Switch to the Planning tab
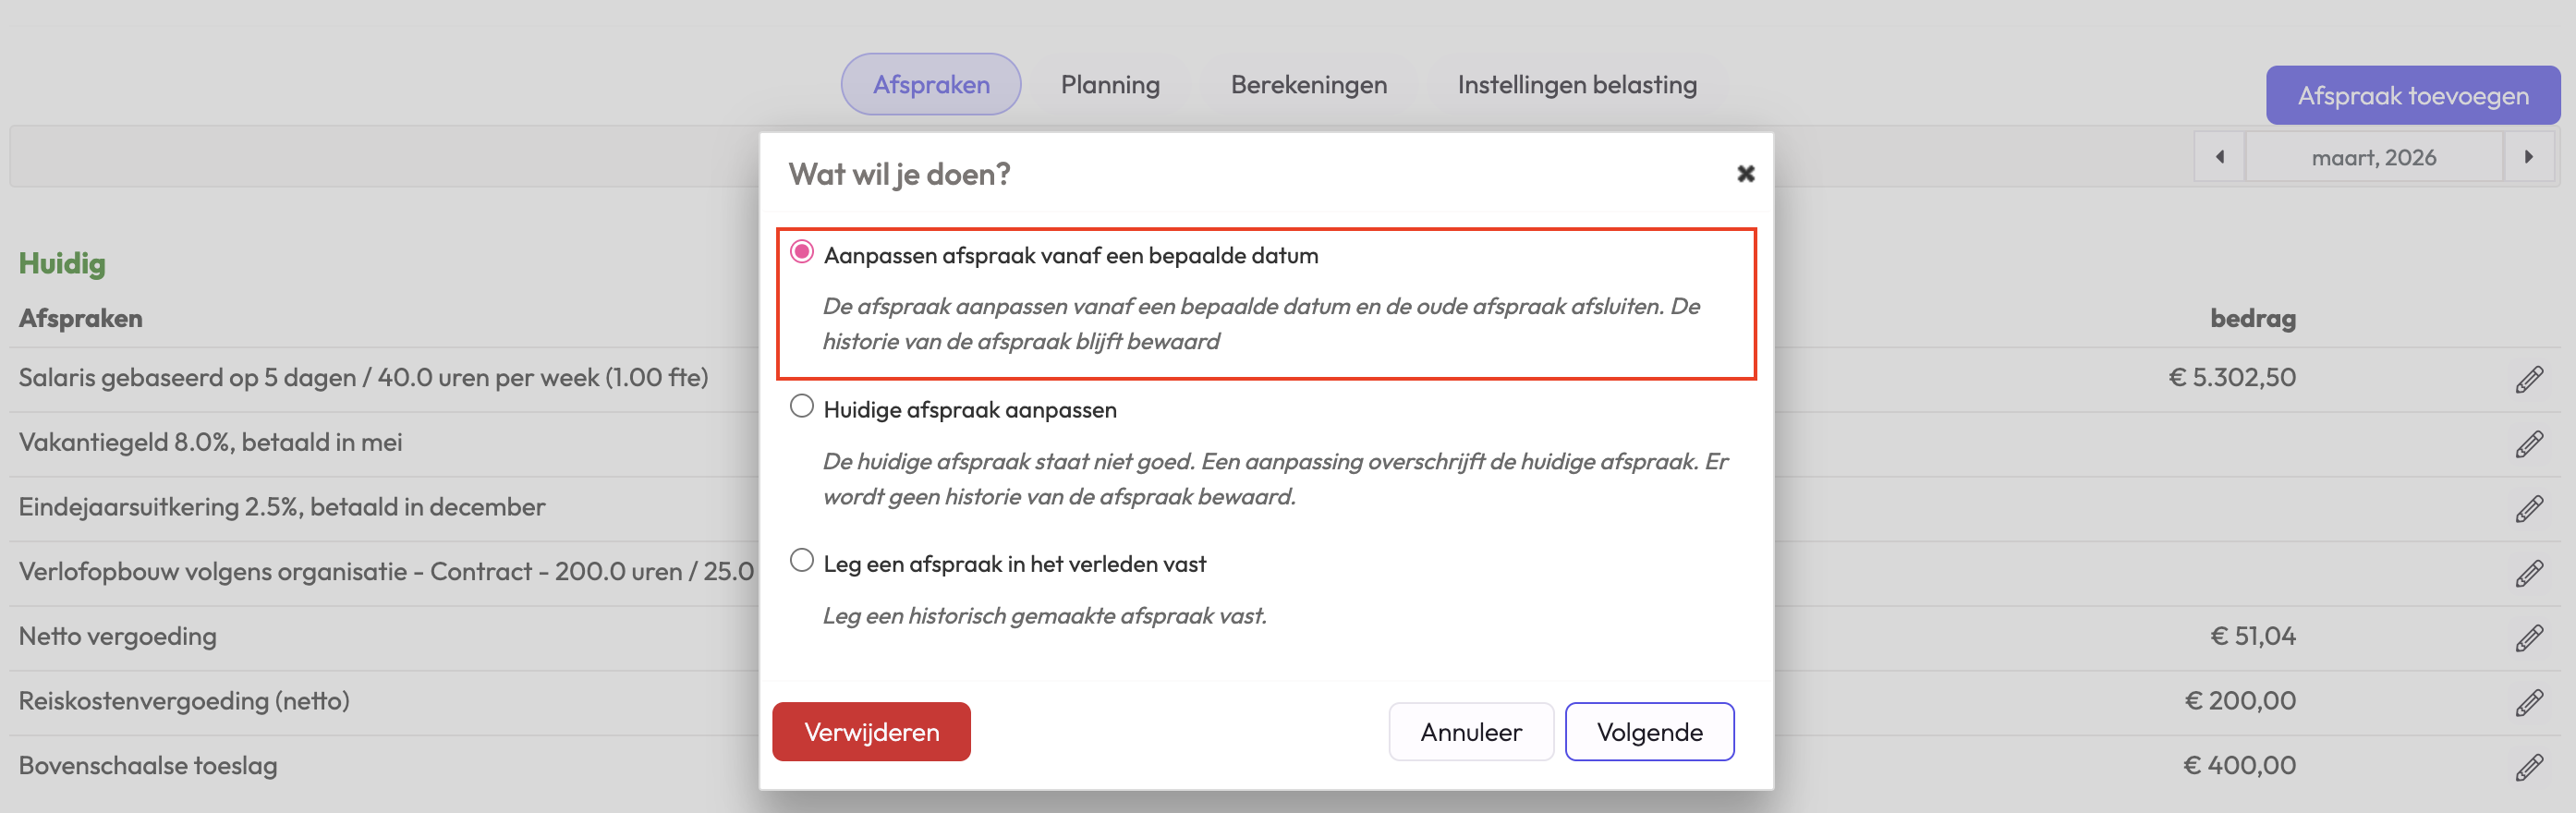 point(1110,85)
